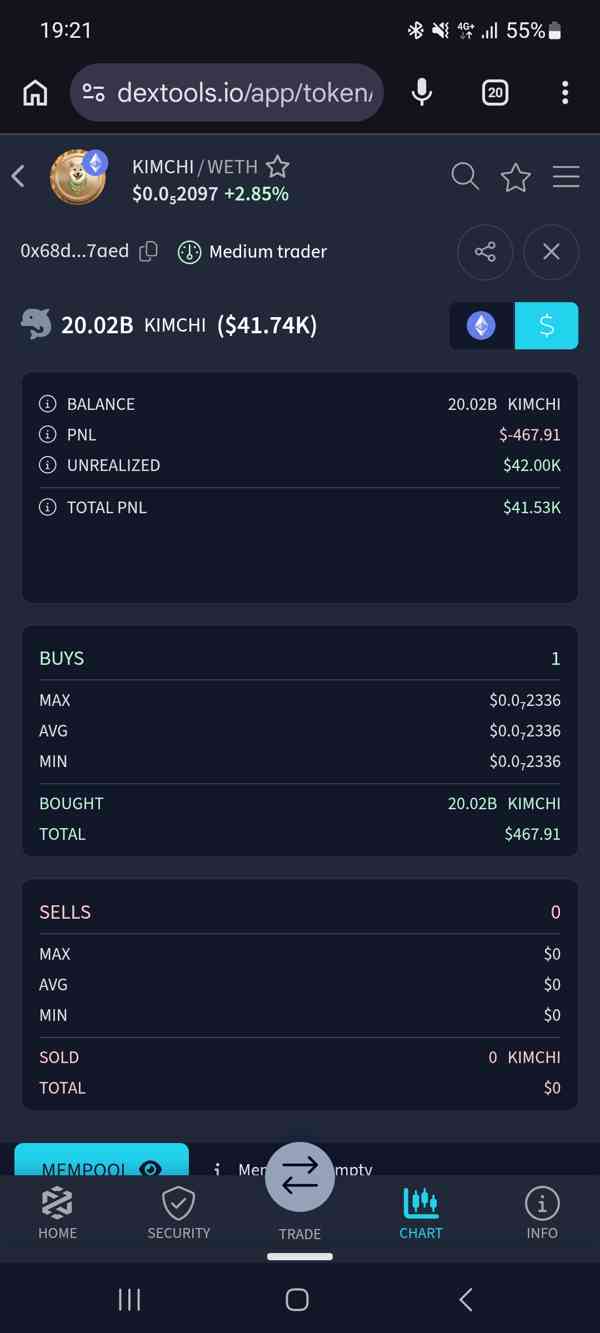Open the Security tab

(x=179, y=1213)
